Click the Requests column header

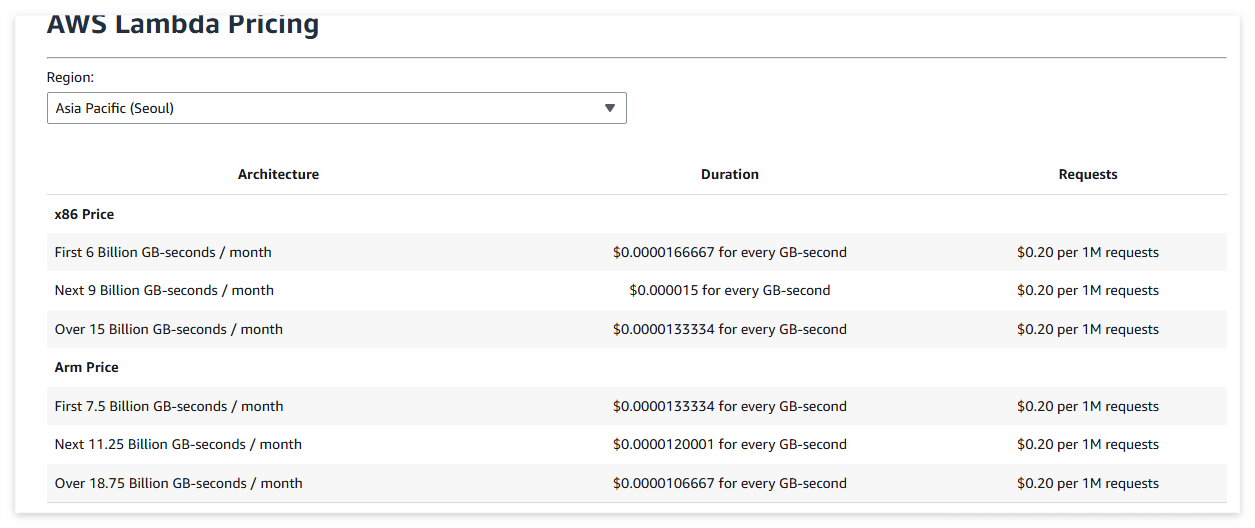point(1088,174)
